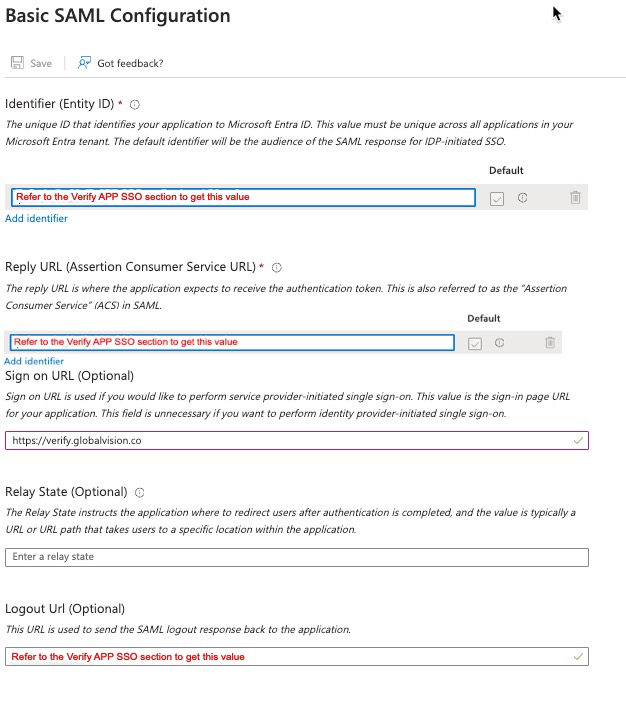Viewport: 626px width, 722px height.
Task: Click Add identifier under the Identifier field
Action: click(37, 218)
